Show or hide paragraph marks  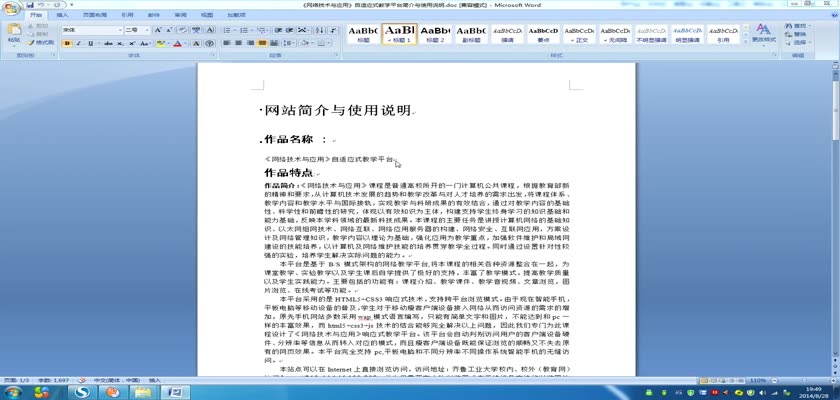333,30
